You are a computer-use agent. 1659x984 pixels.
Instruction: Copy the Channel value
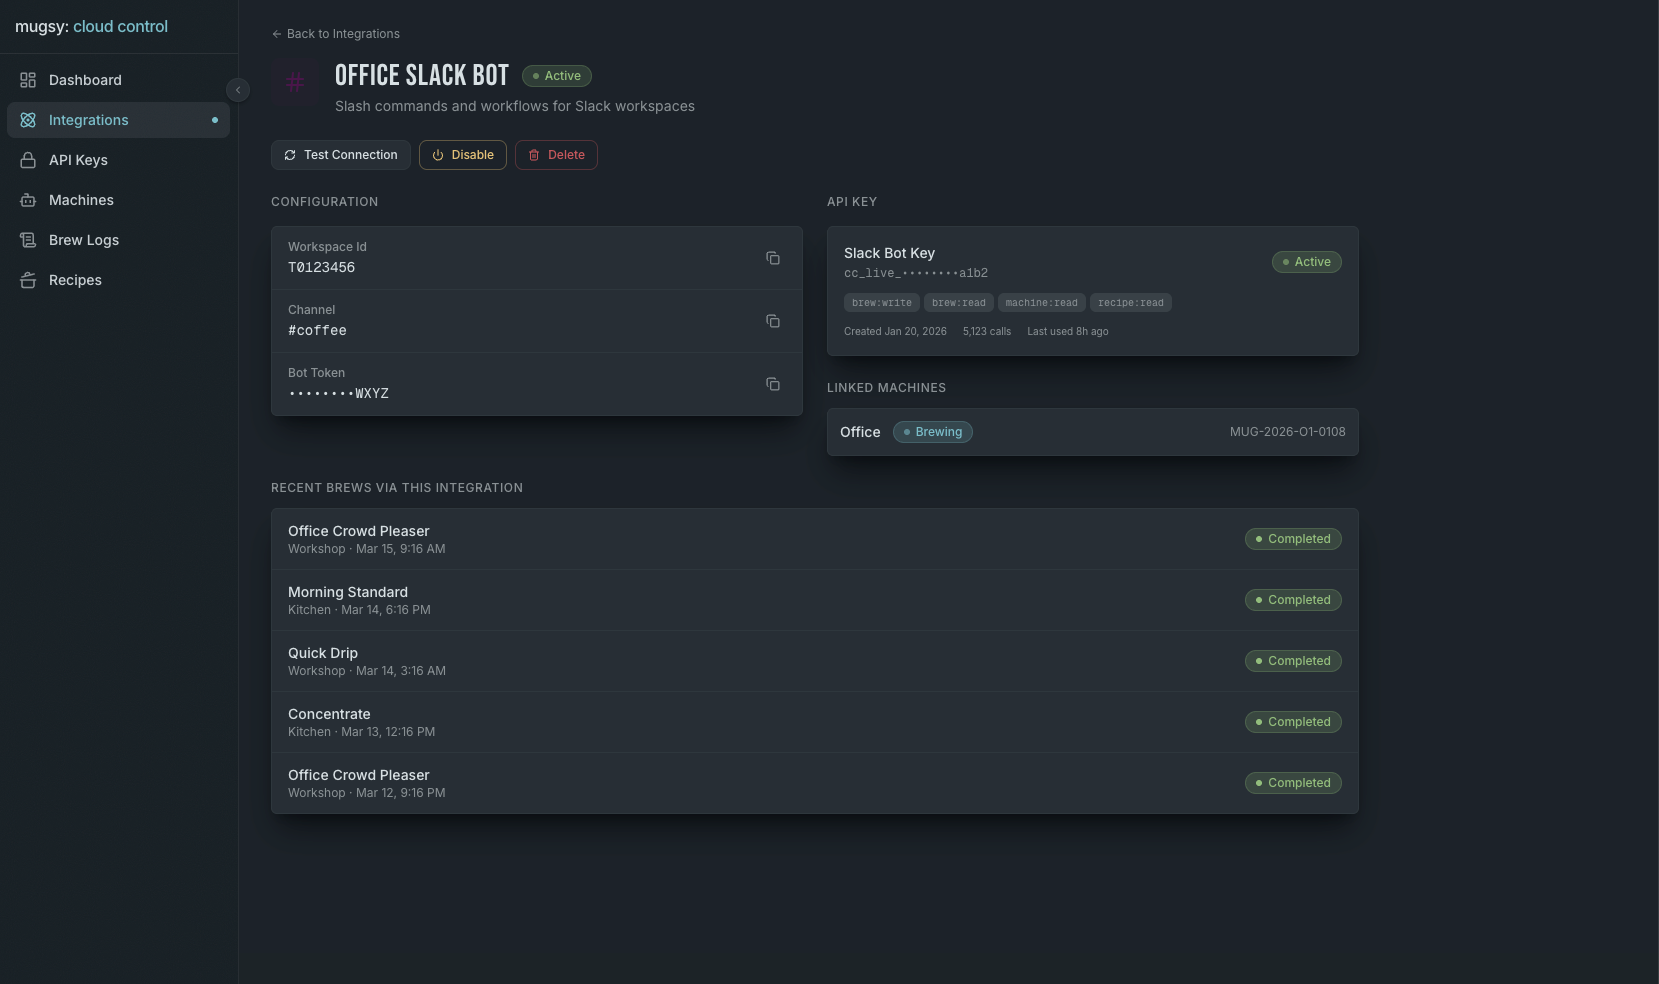(x=773, y=321)
